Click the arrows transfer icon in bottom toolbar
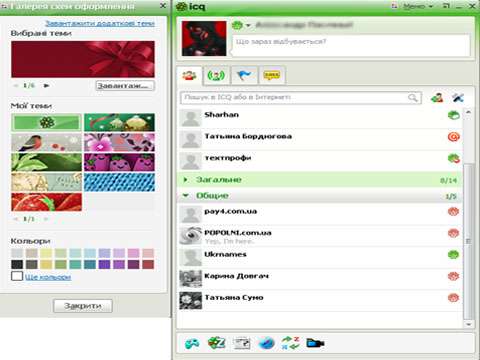This screenshot has height=360, width=480. [x=290, y=343]
